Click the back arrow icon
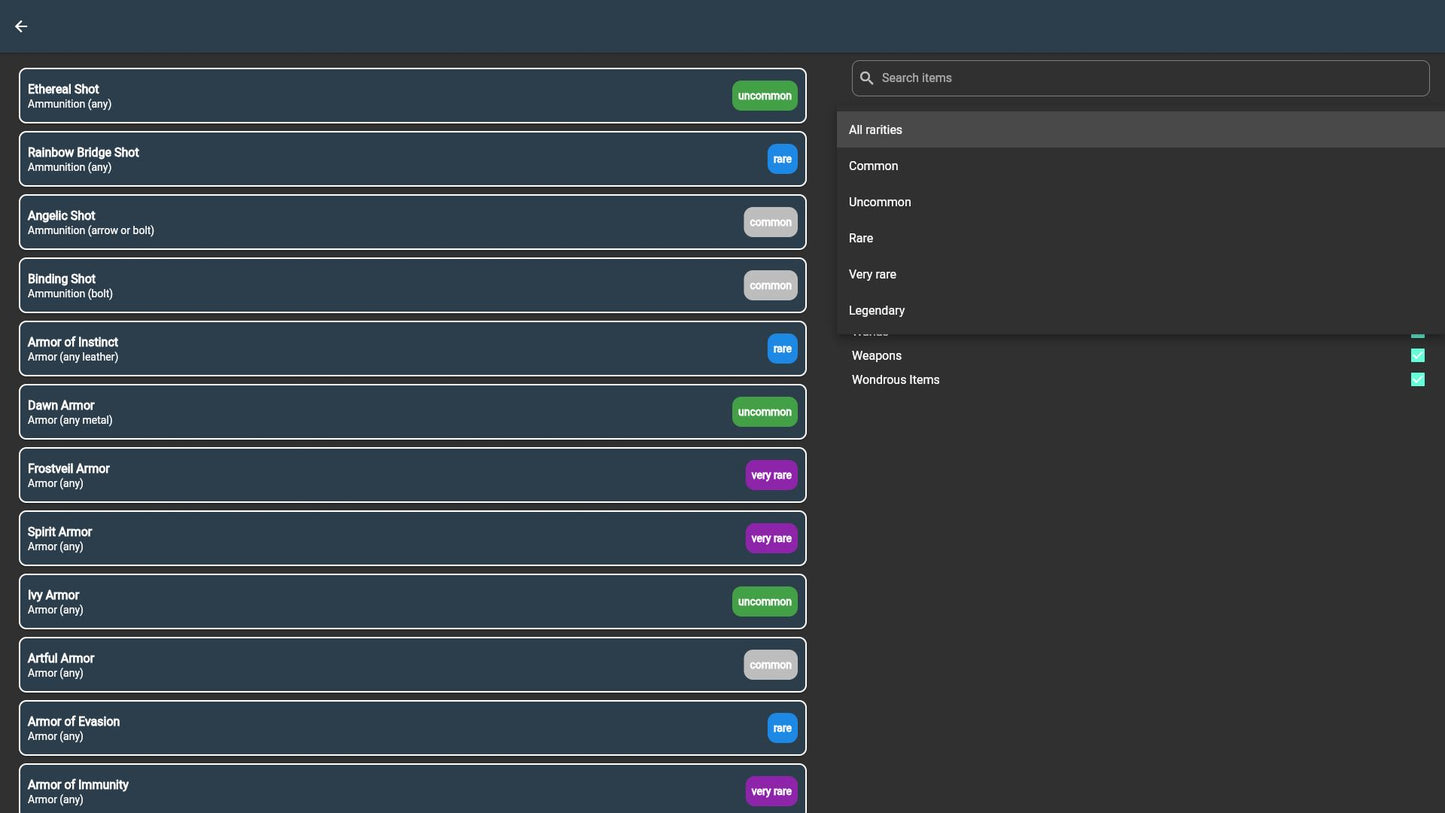Viewport: 1445px width, 813px height. [21, 26]
